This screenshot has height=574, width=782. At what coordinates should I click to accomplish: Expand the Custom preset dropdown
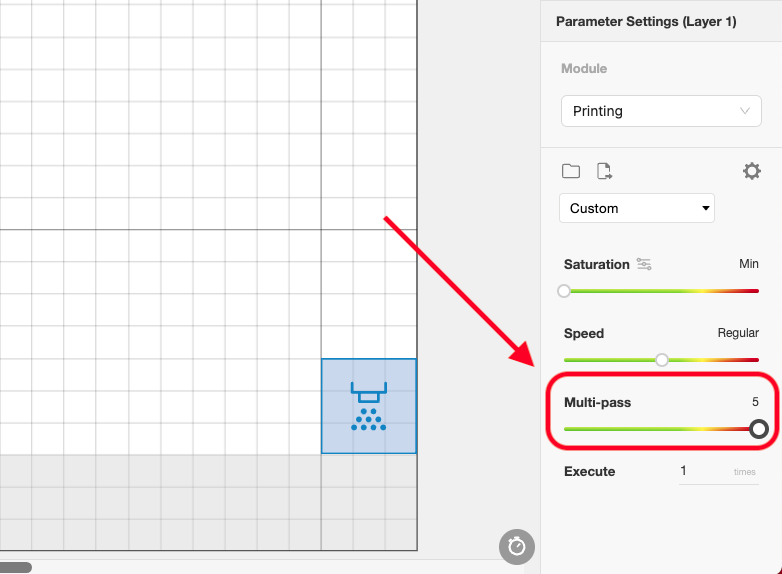pyautogui.click(x=637, y=208)
